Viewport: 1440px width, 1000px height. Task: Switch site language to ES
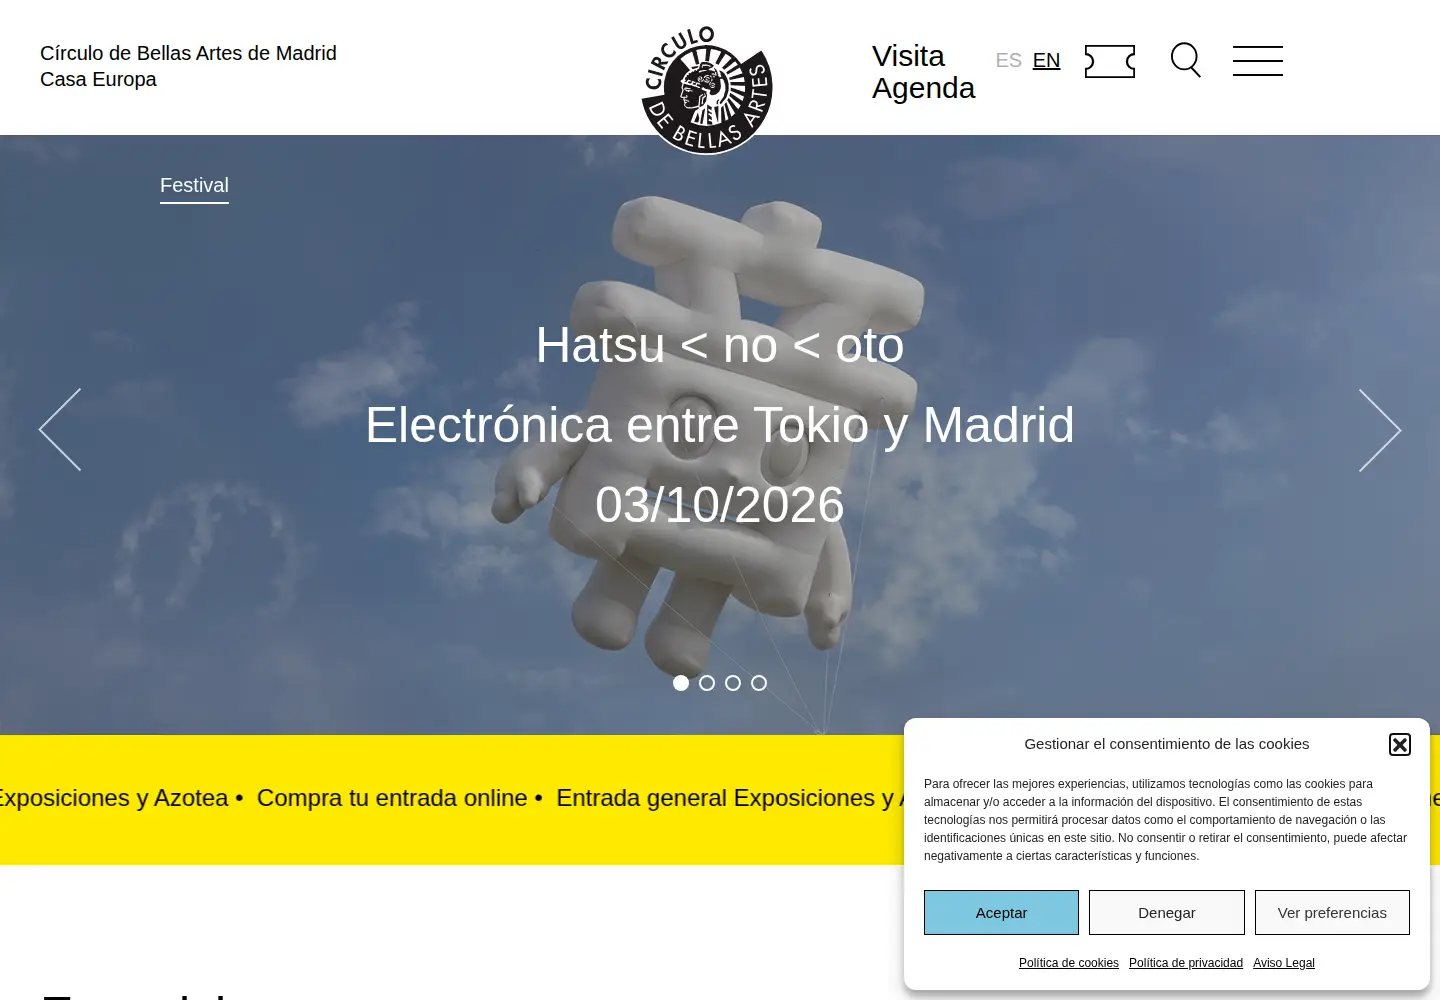tap(1009, 60)
